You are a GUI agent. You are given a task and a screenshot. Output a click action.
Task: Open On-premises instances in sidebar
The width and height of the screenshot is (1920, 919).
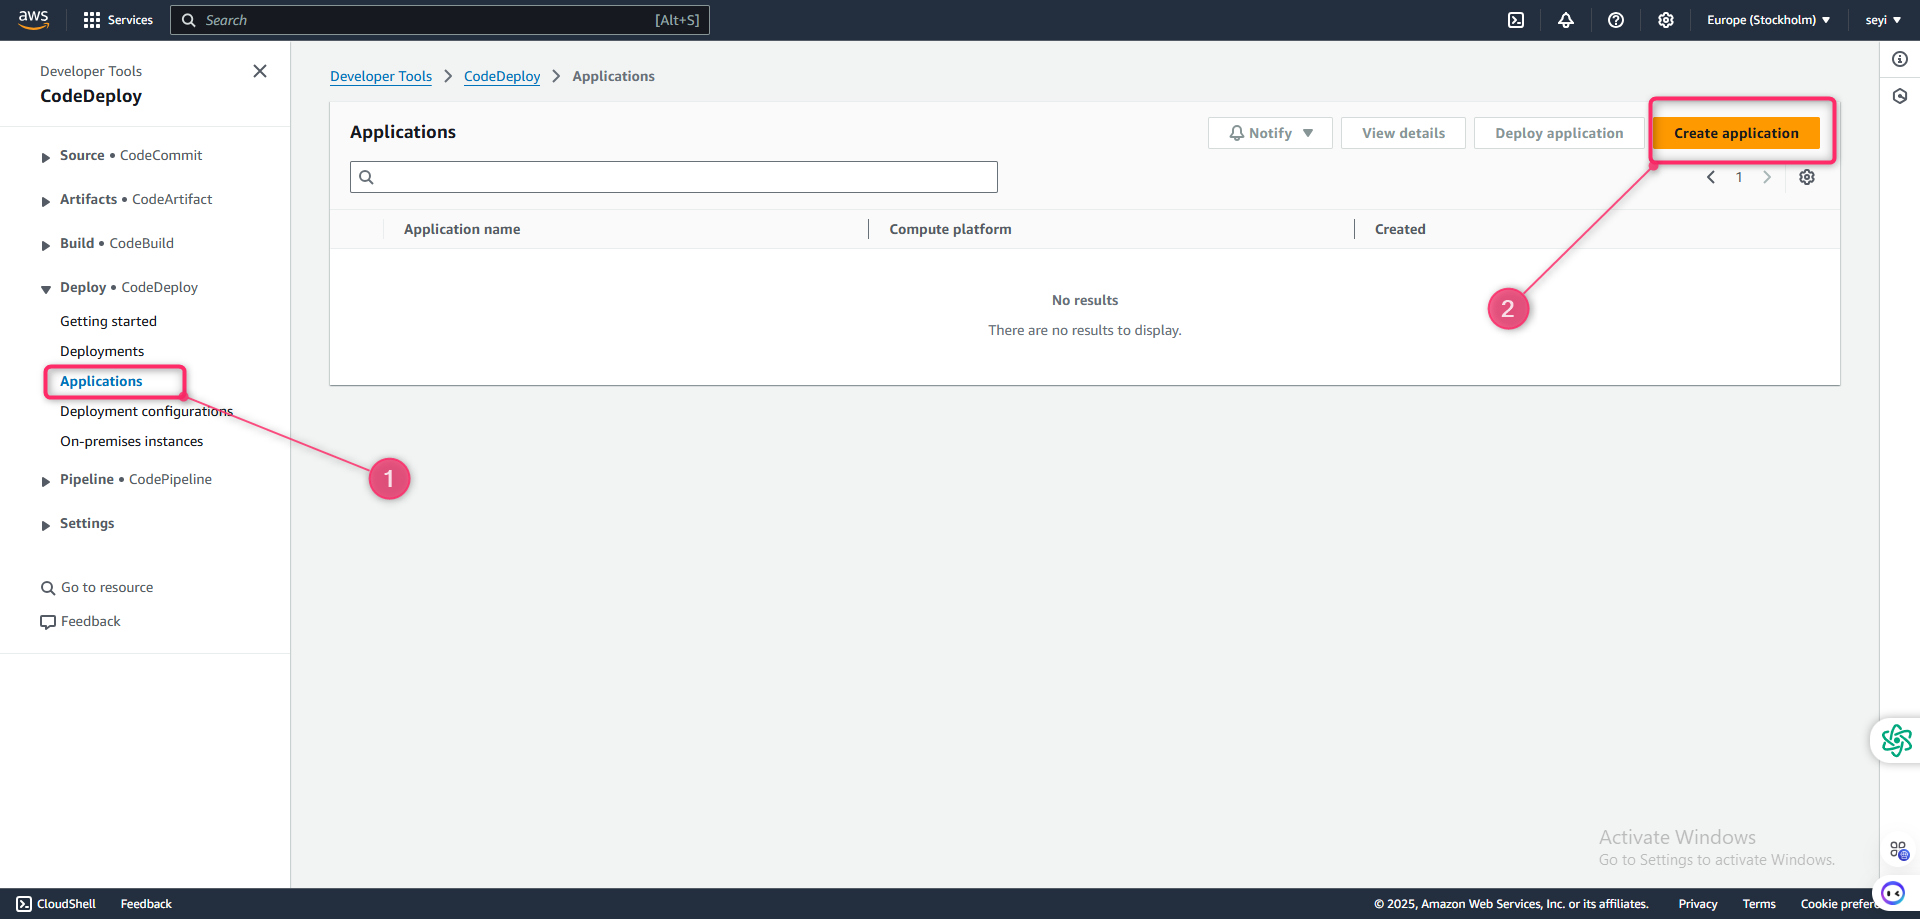tap(131, 441)
